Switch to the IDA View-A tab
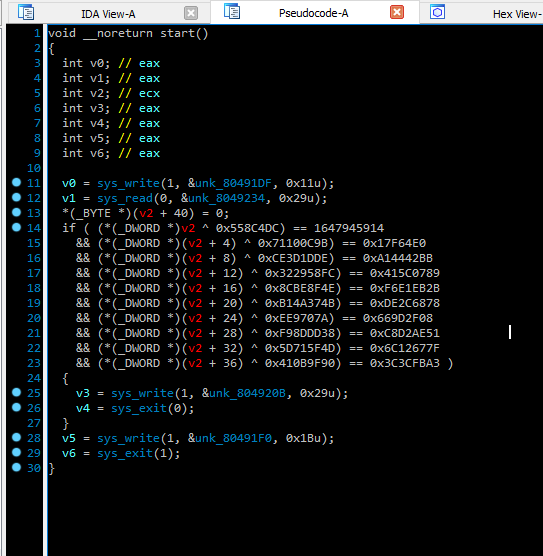543x556 pixels. [x=108, y=14]
